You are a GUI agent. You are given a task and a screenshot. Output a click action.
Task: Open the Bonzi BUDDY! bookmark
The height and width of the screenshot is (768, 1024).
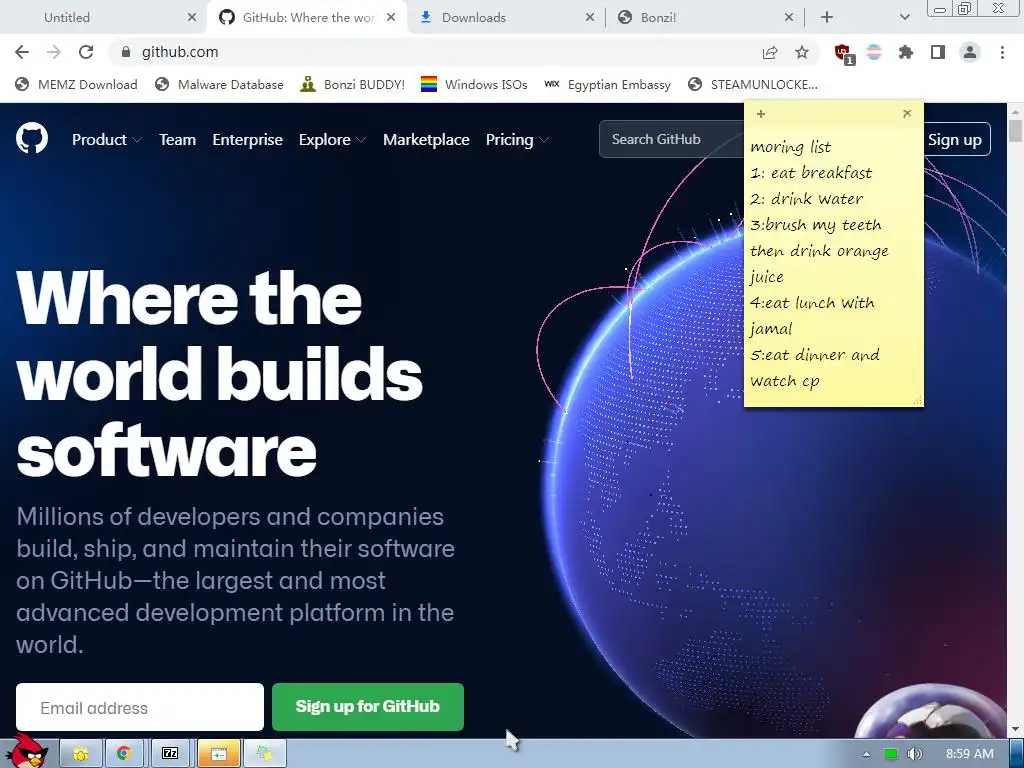pyautogui.click(x=353, y=84)
